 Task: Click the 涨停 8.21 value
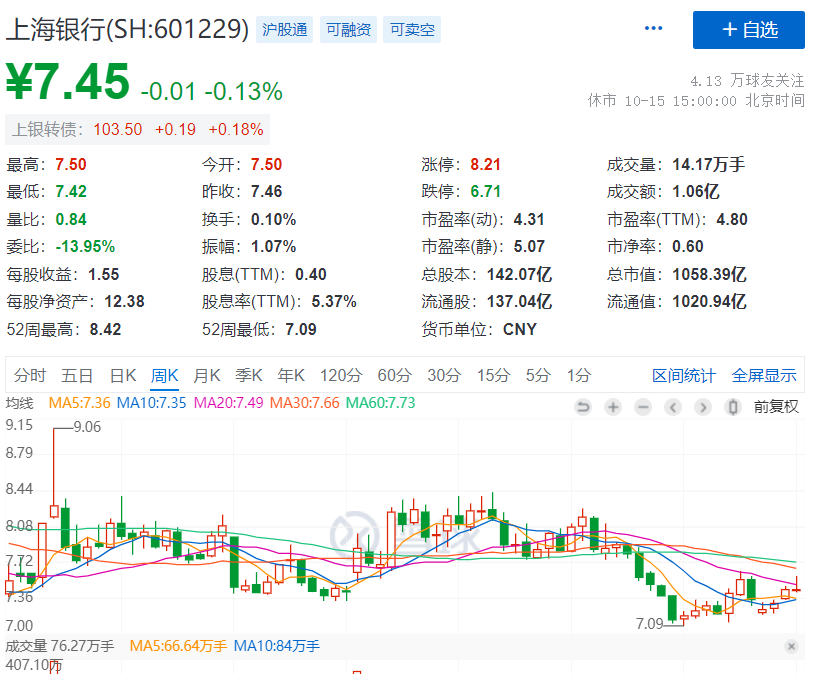pyautogui.click(x=485, y=165)
